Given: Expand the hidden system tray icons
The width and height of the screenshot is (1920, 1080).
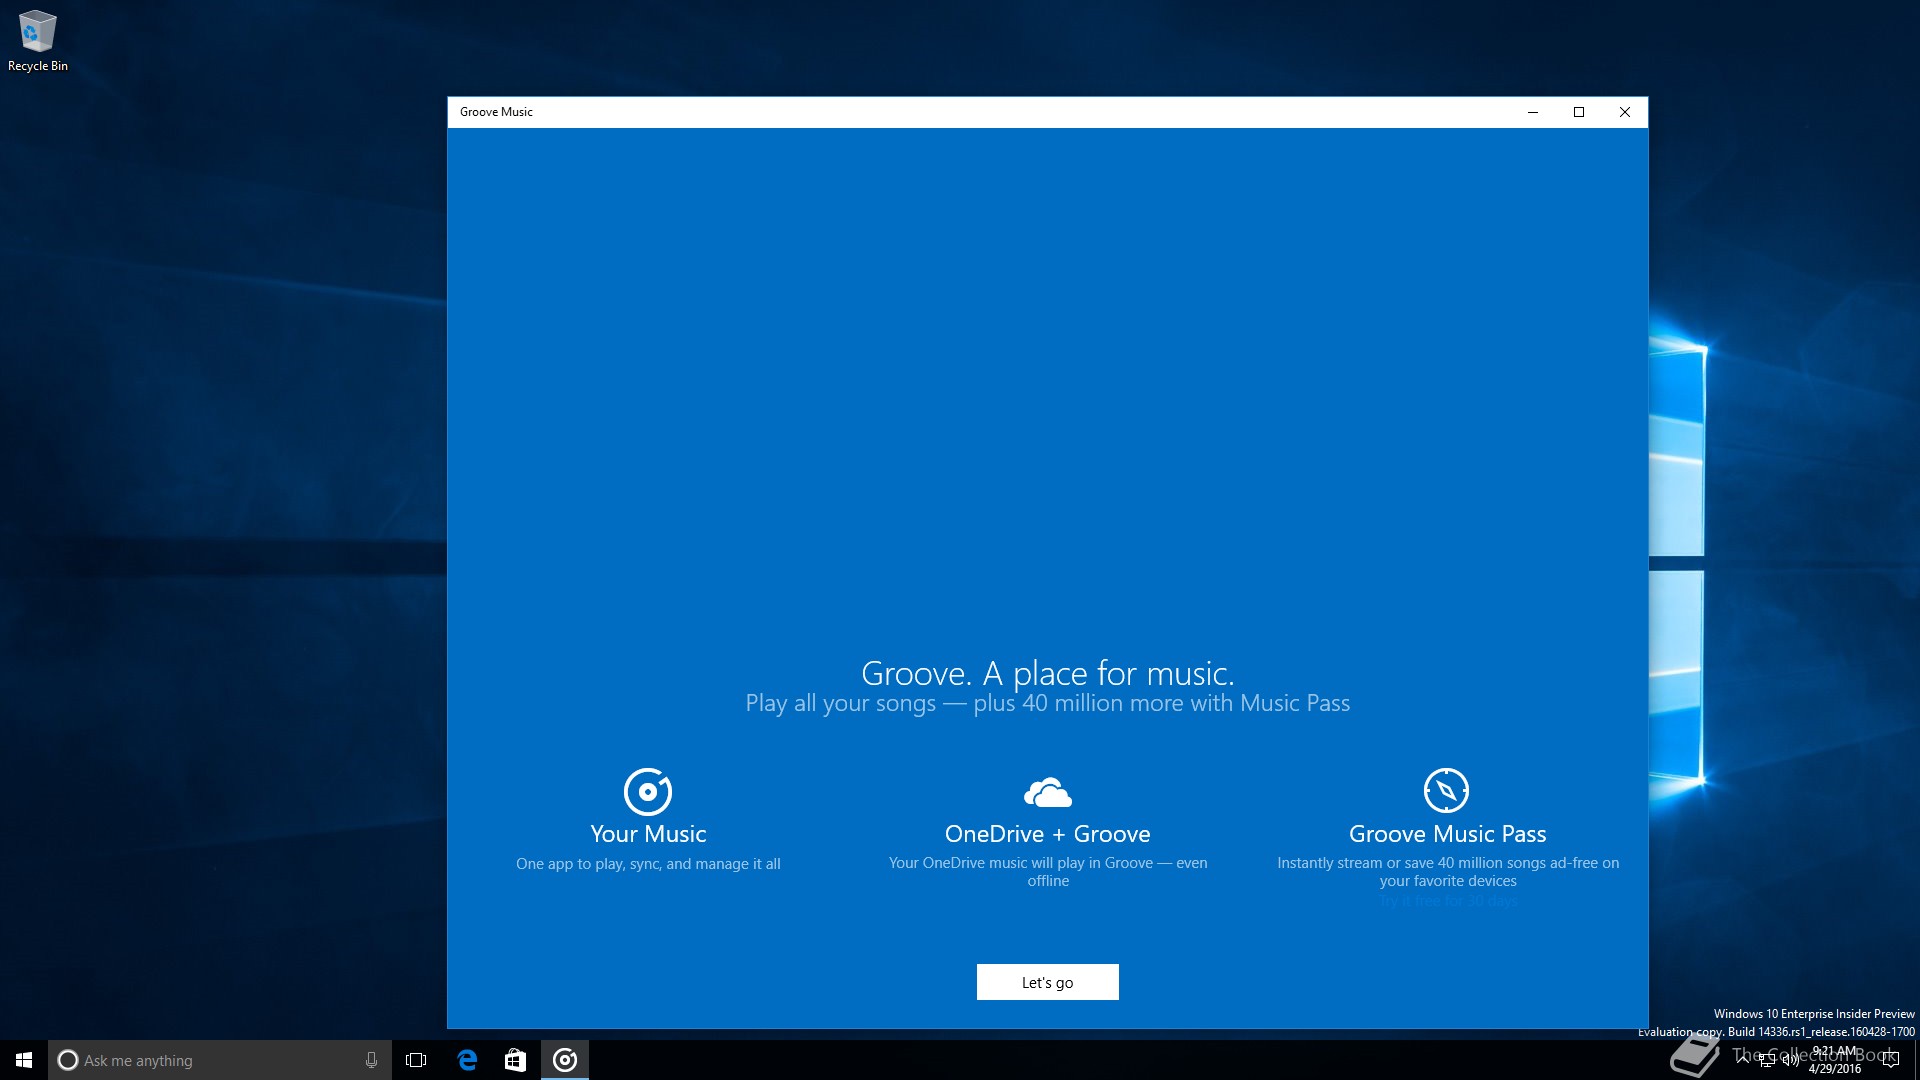Looking at the screenshot, I should click(1743, 1058).
